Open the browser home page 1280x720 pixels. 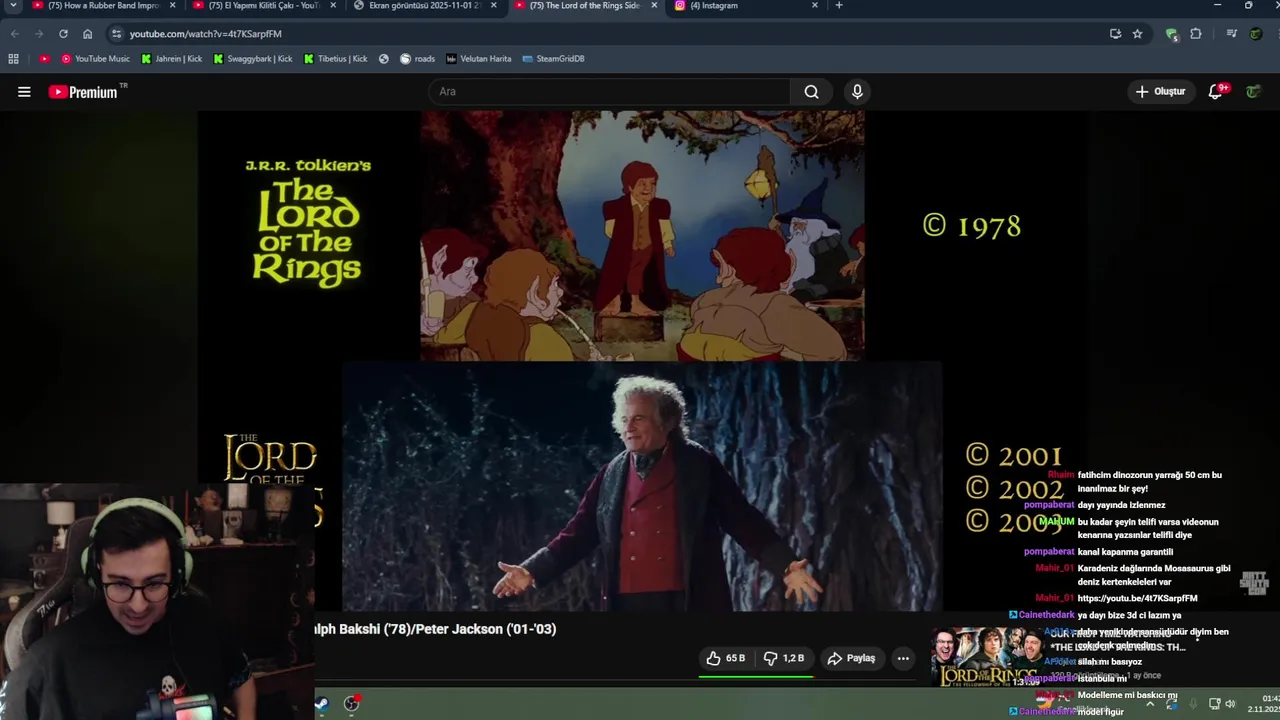87,33
